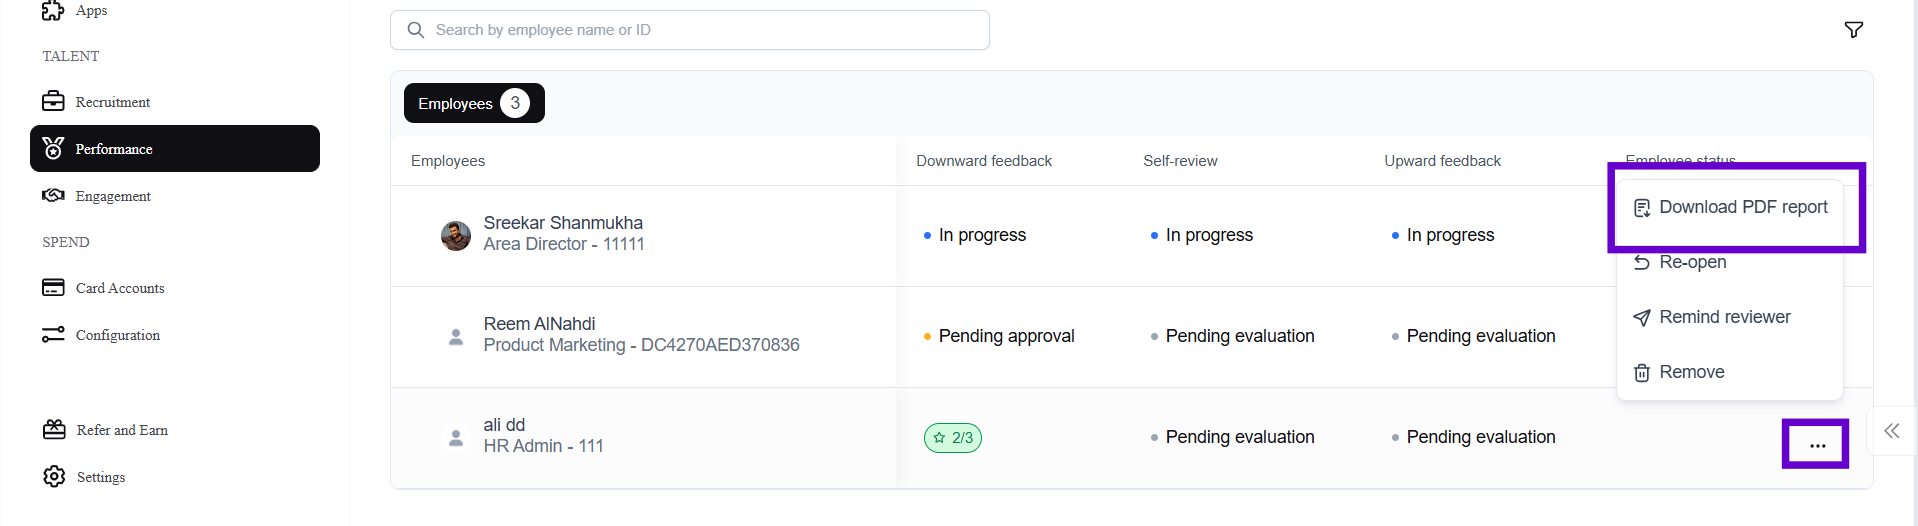Select Re-open from the context menu
Viewport: 1918px width, 526px height.
click(1692, 262)
